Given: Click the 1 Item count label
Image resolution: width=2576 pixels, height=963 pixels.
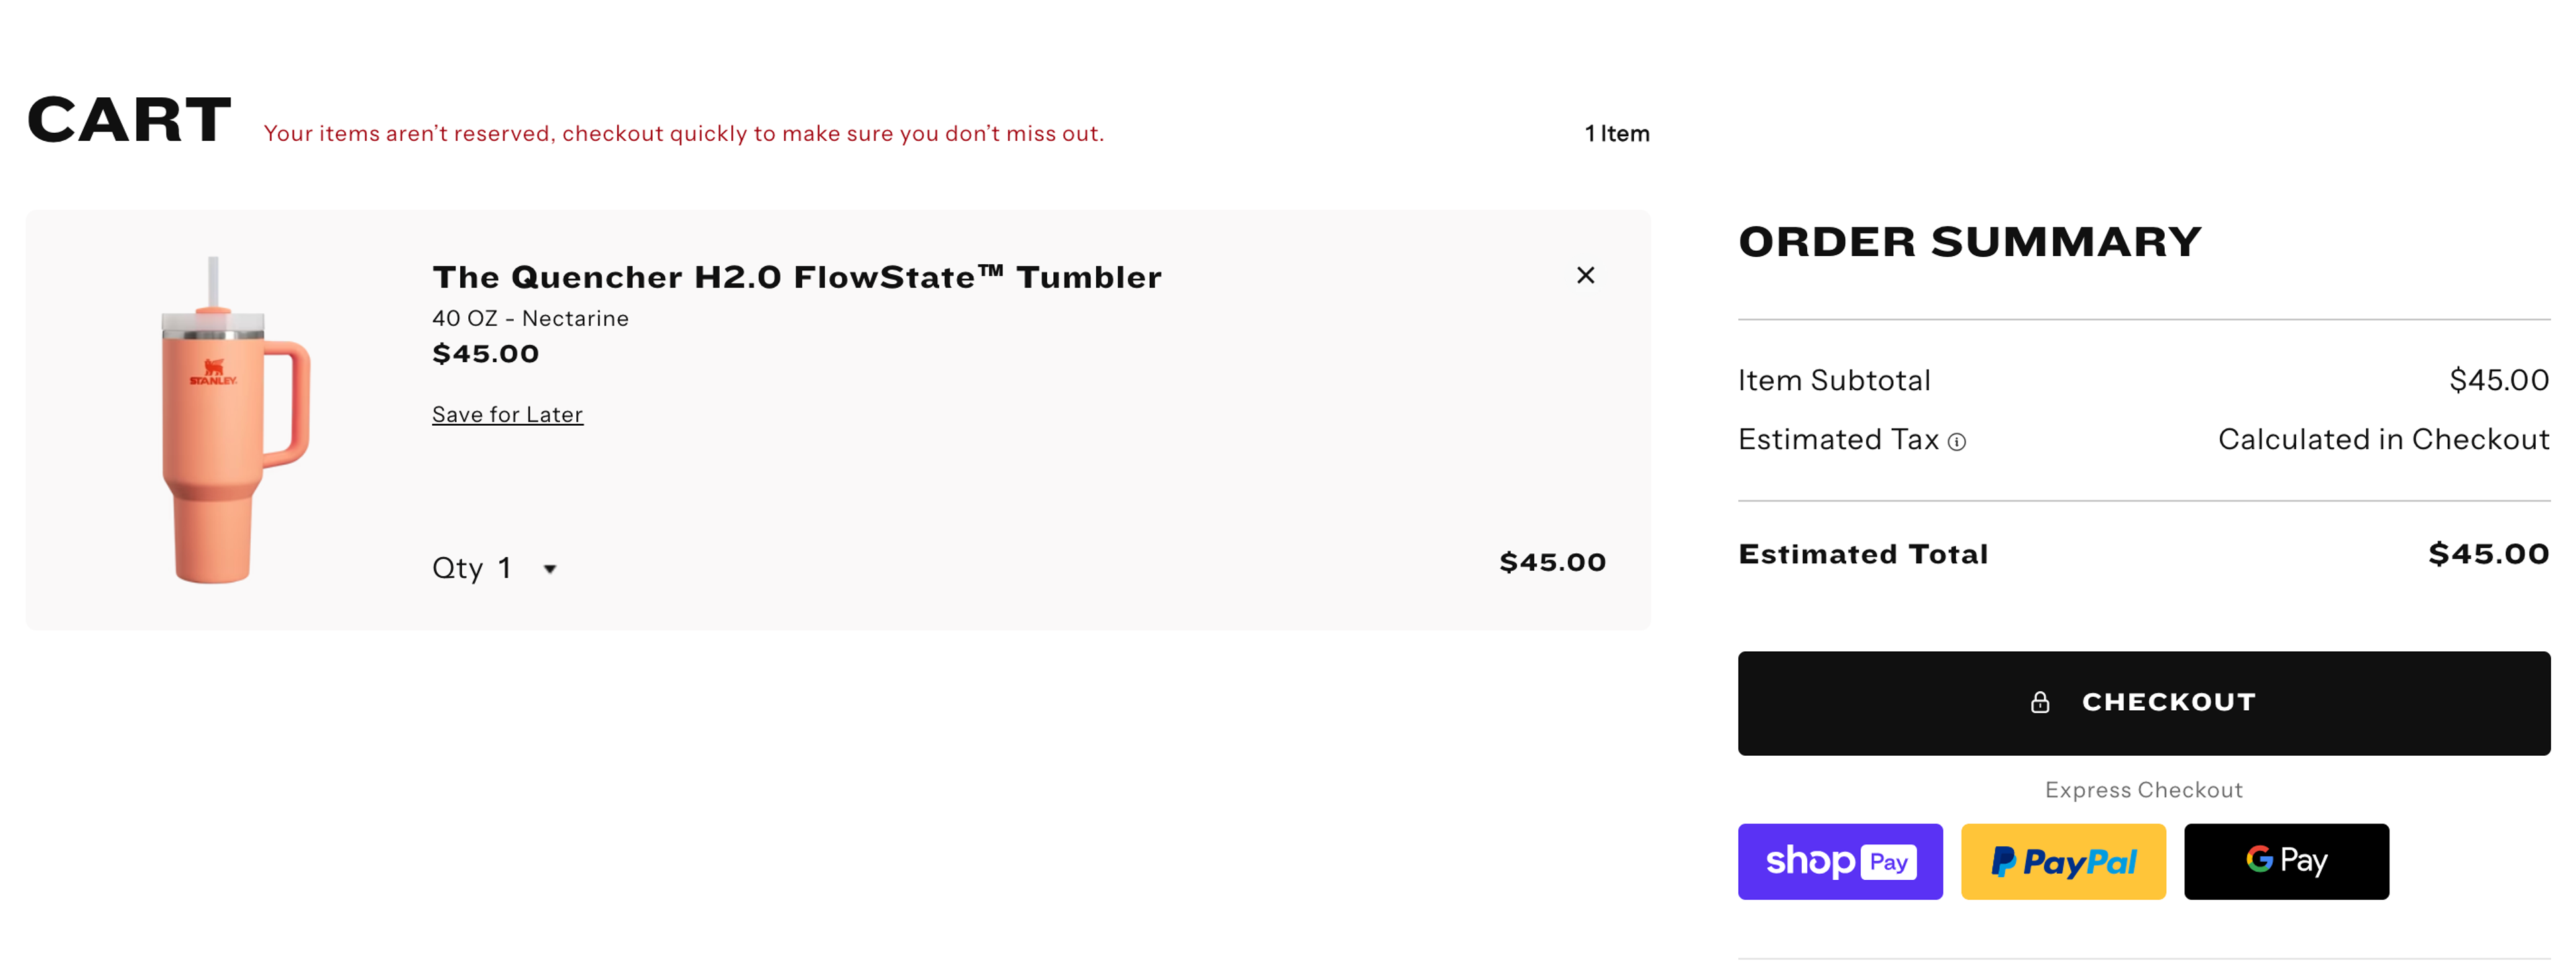Looking at the screenshot, I should coord(1616,132).
